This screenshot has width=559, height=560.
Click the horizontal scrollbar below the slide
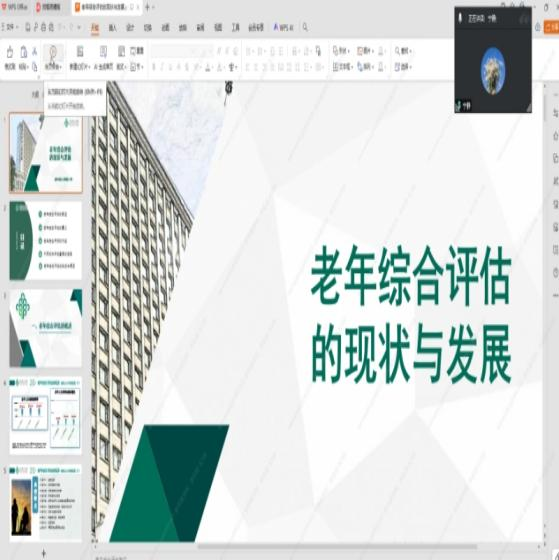click(x=337, y=546)
